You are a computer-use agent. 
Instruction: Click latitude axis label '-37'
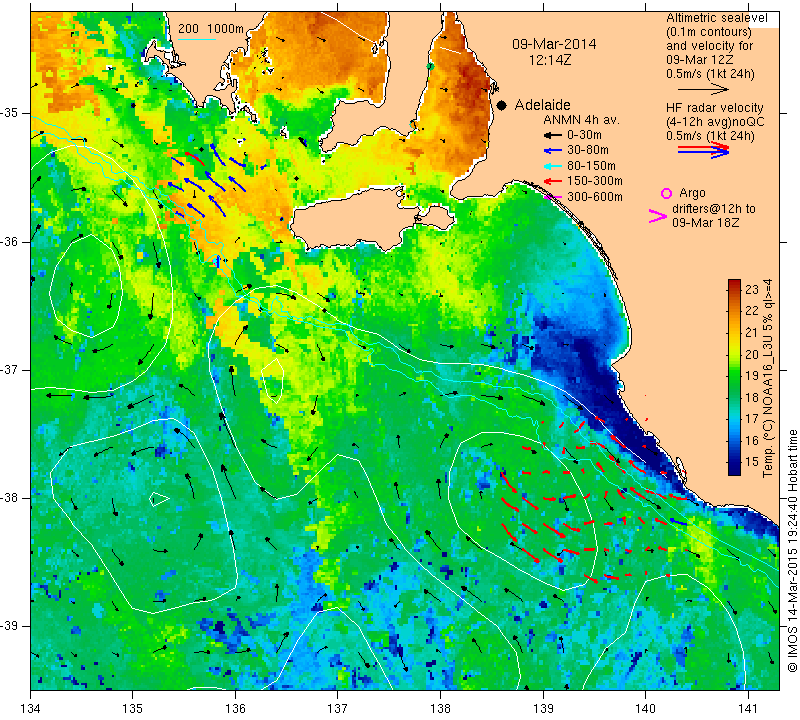[10, 369]
